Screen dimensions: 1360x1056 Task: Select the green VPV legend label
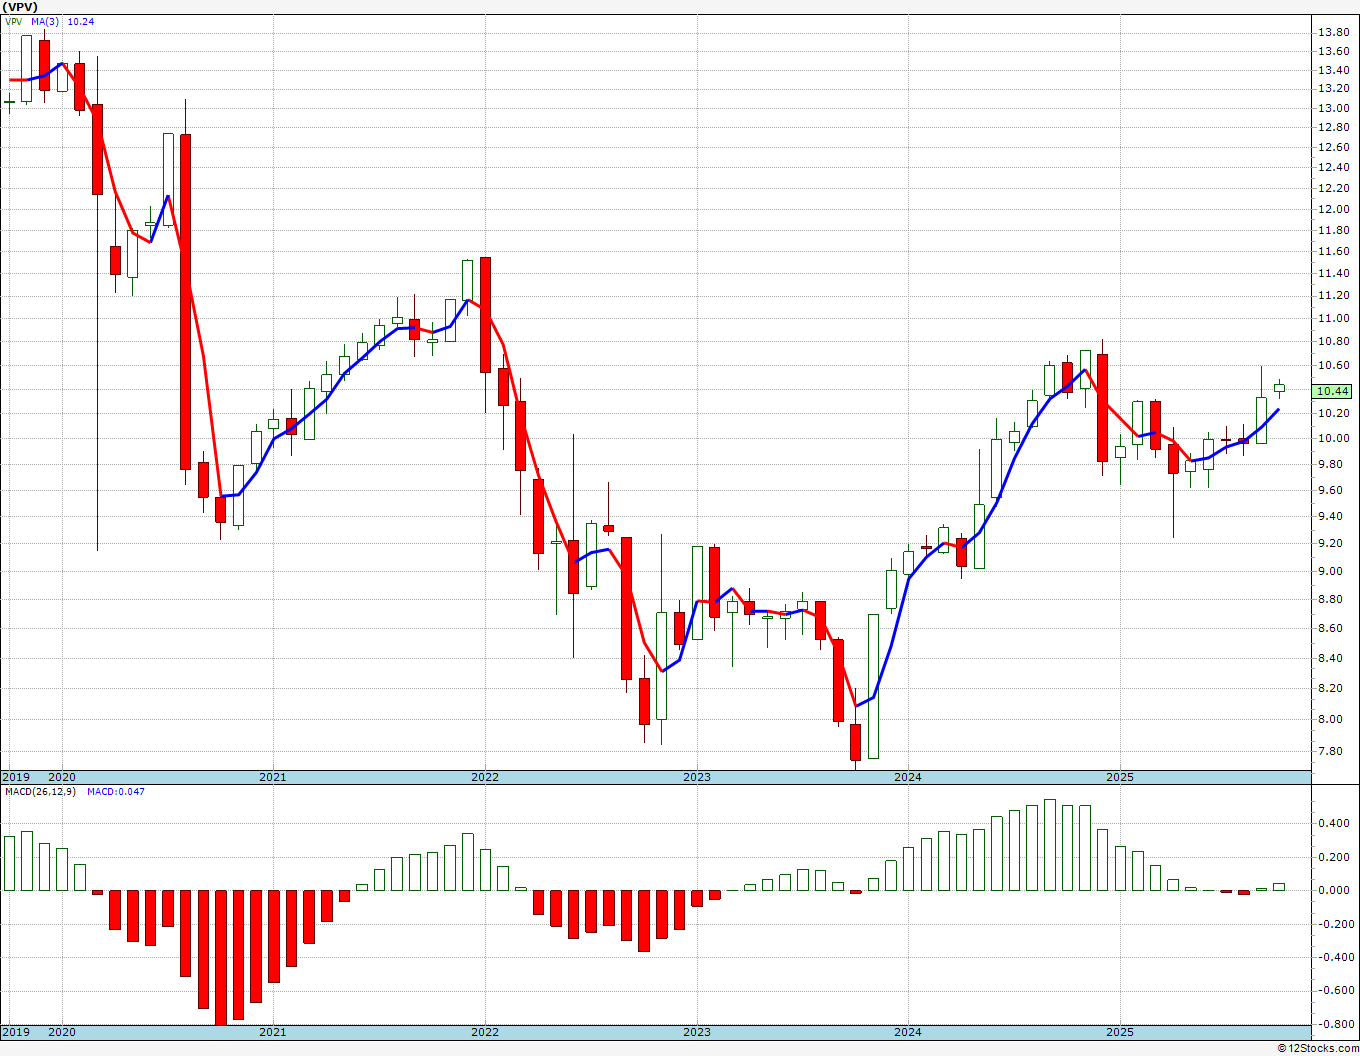[x=13, y=21]
